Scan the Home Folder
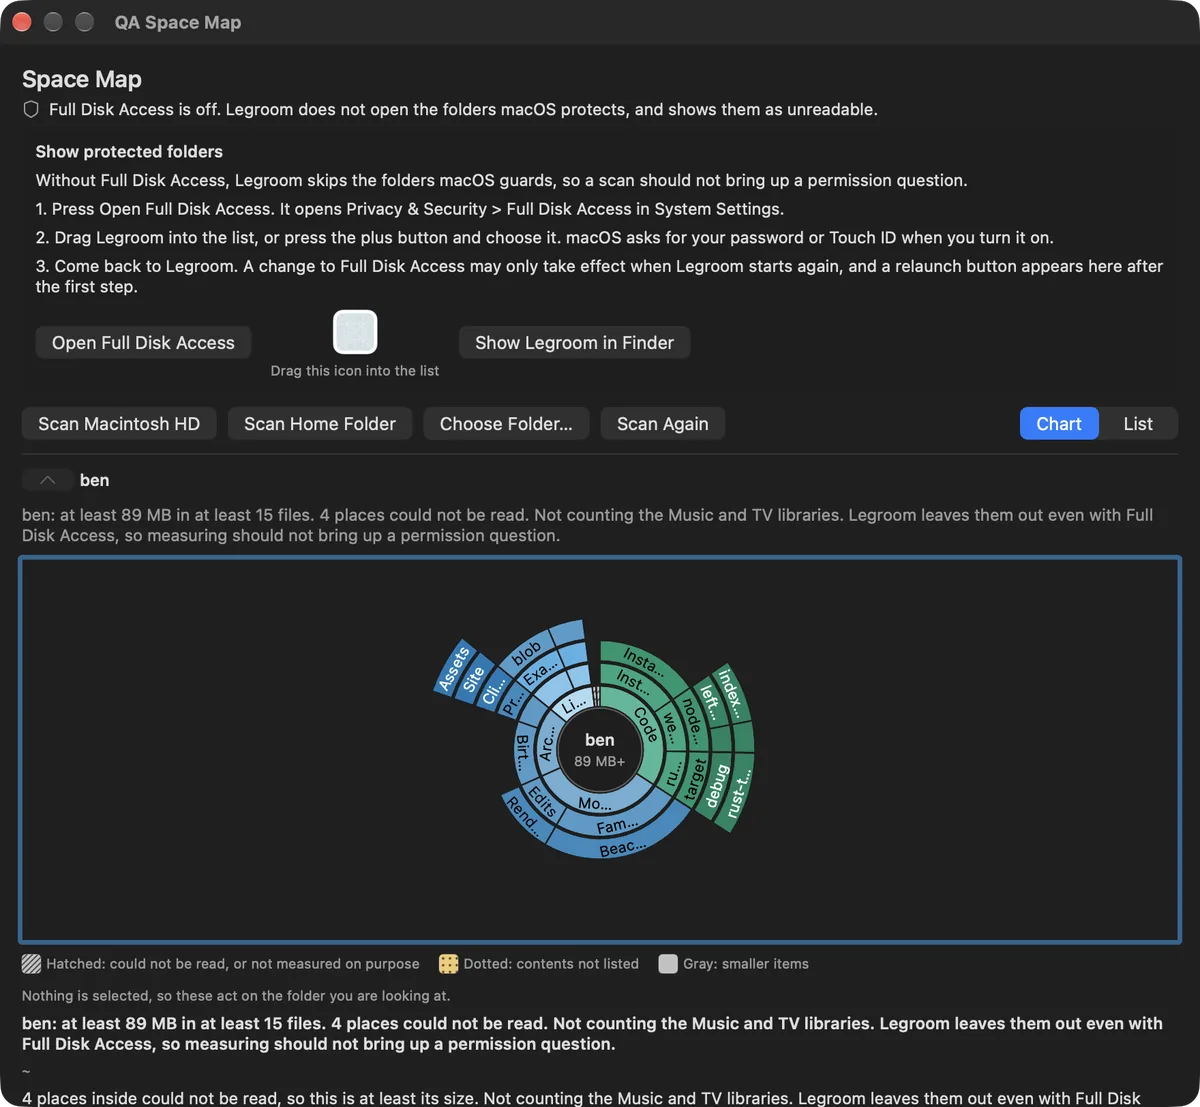The image size is (1200, 1107). [x=320, y=424]
